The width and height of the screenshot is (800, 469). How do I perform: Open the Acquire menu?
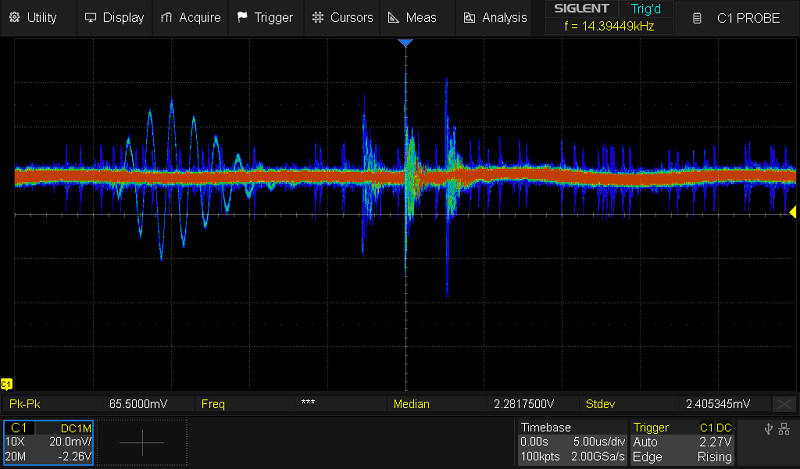point(192,18)
